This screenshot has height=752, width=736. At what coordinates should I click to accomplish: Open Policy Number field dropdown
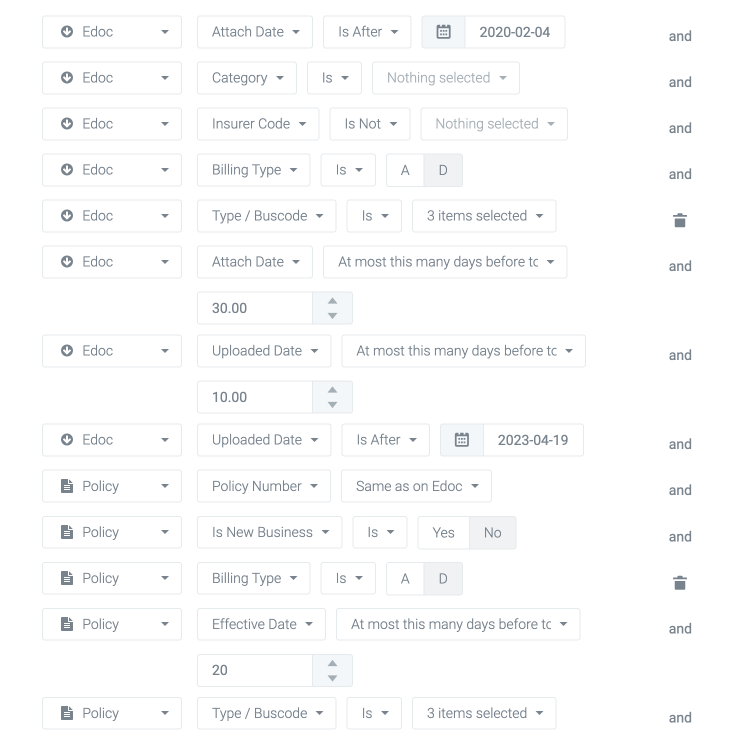point(264,486)
